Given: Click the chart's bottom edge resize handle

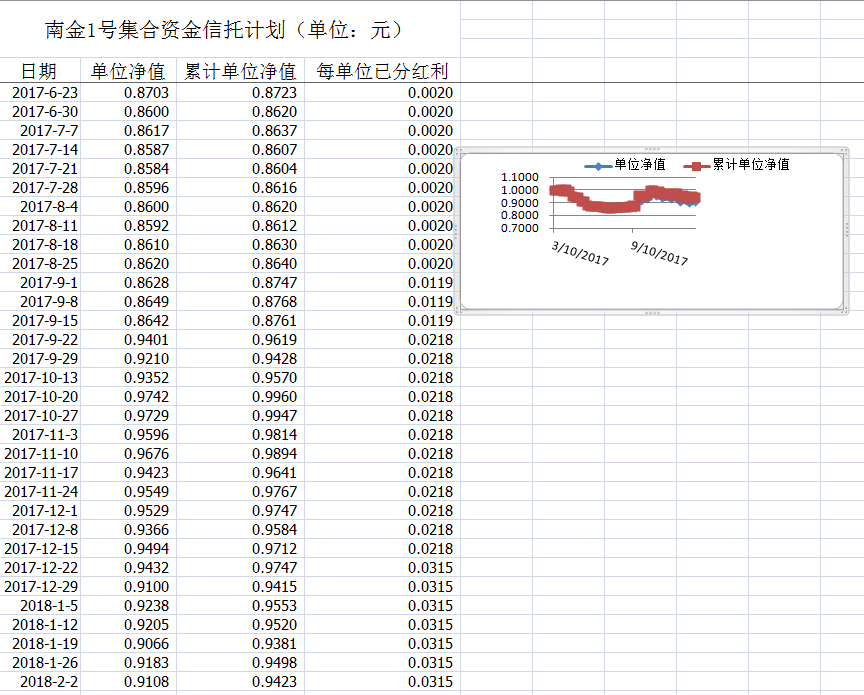Looking at the screenshot, I should [x=652, y=313].
